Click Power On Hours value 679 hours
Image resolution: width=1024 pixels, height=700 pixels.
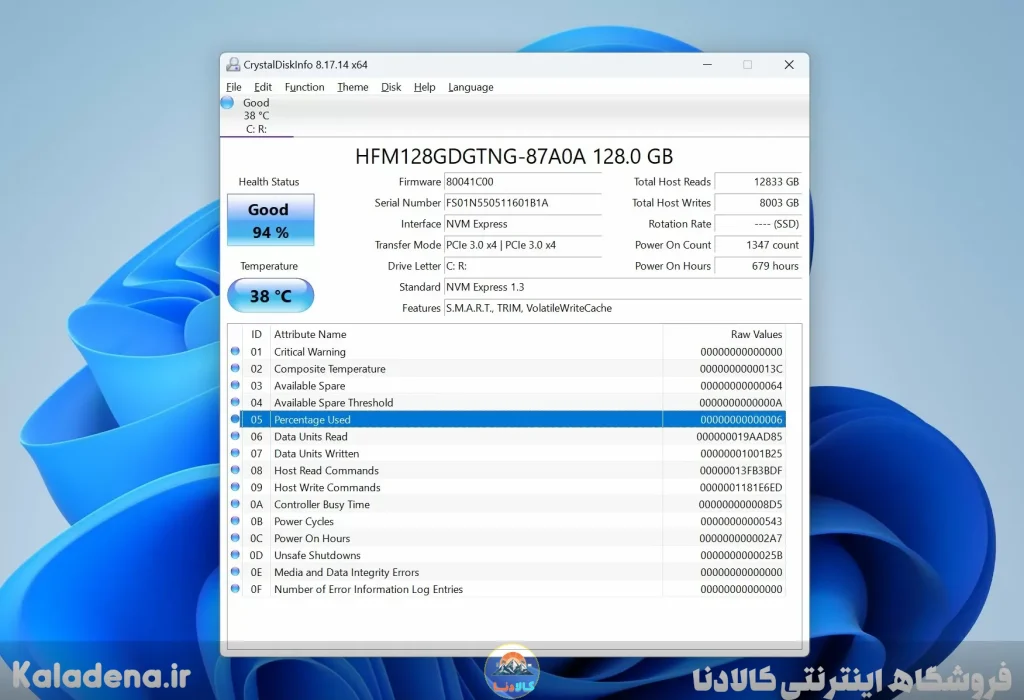click(758, 266)
